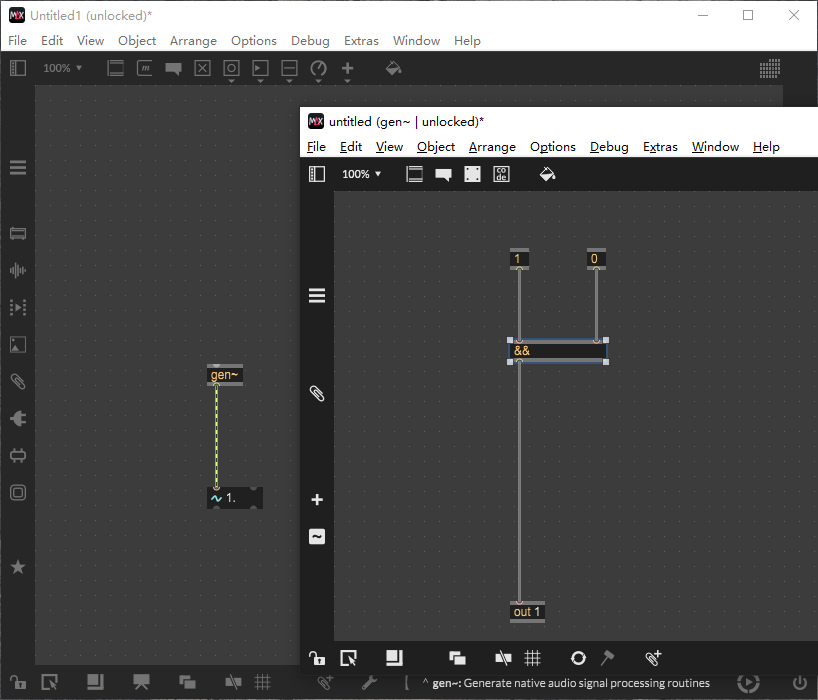Open snippets paperclip in gen~ sidebar
The height and width of the screenshot is (700, 818).
pos(317,393)
